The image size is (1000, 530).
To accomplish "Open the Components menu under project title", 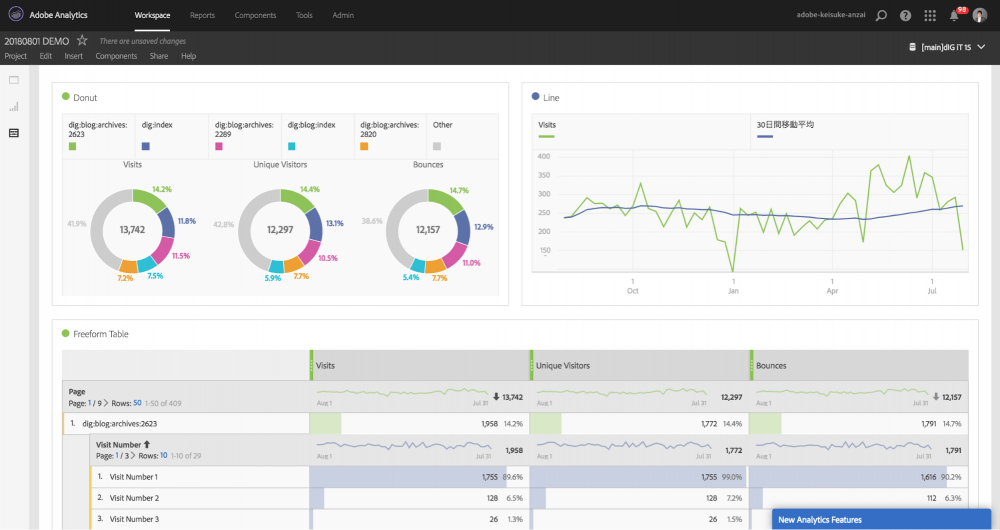I will (116, 56).
